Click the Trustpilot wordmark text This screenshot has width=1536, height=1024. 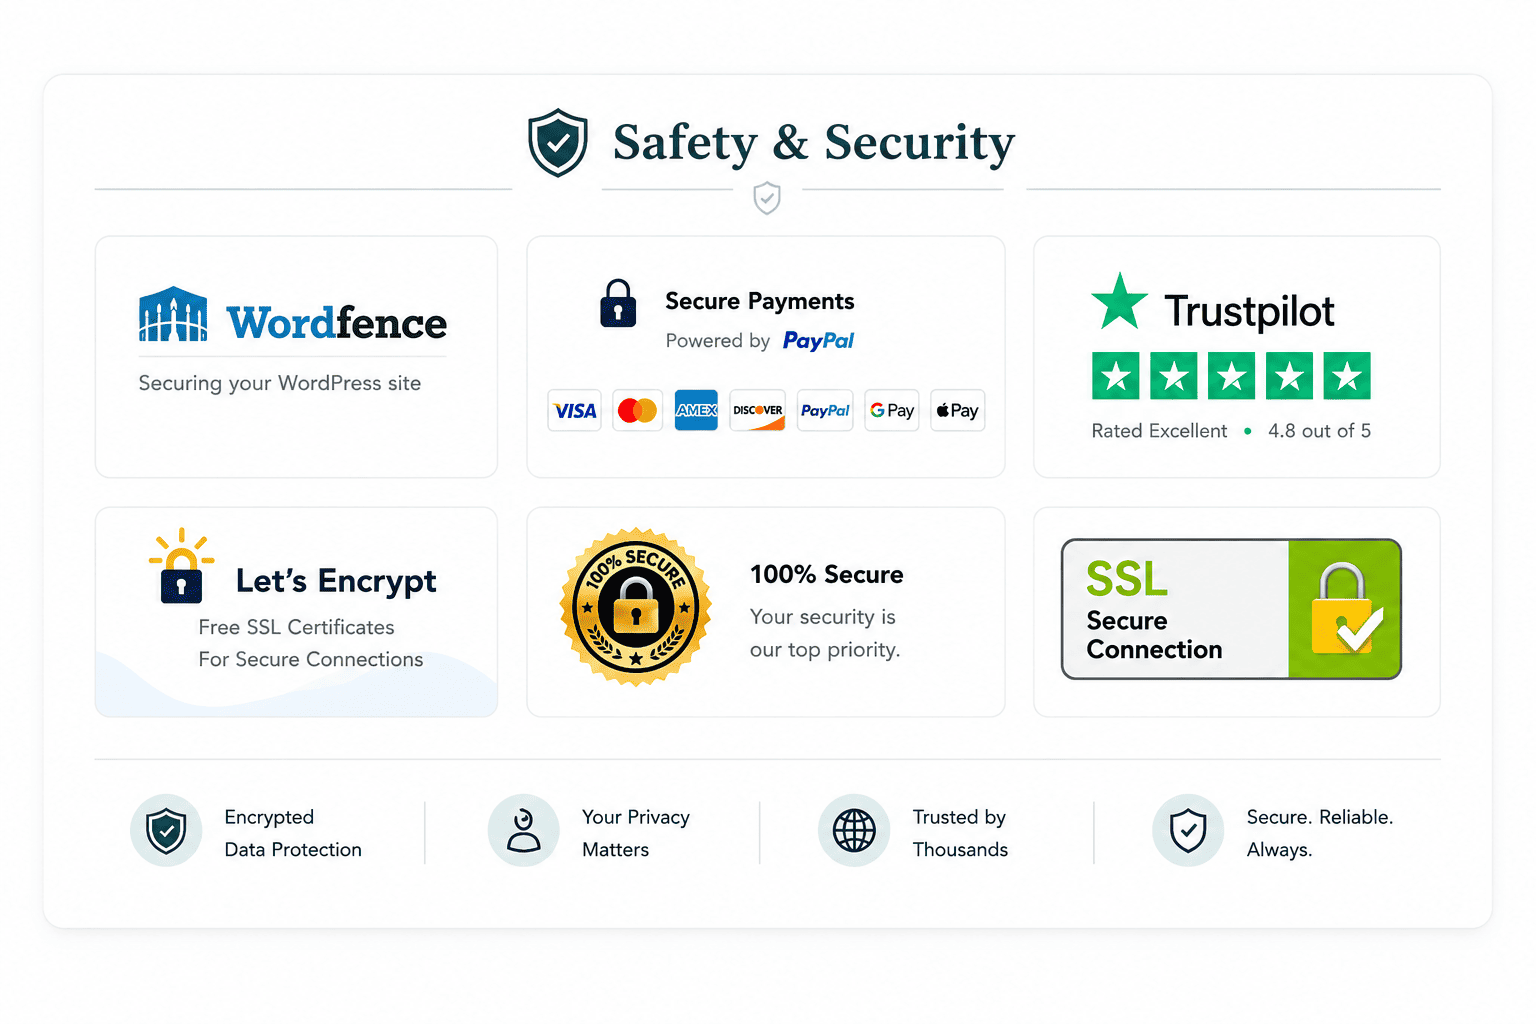[1249, 311]
